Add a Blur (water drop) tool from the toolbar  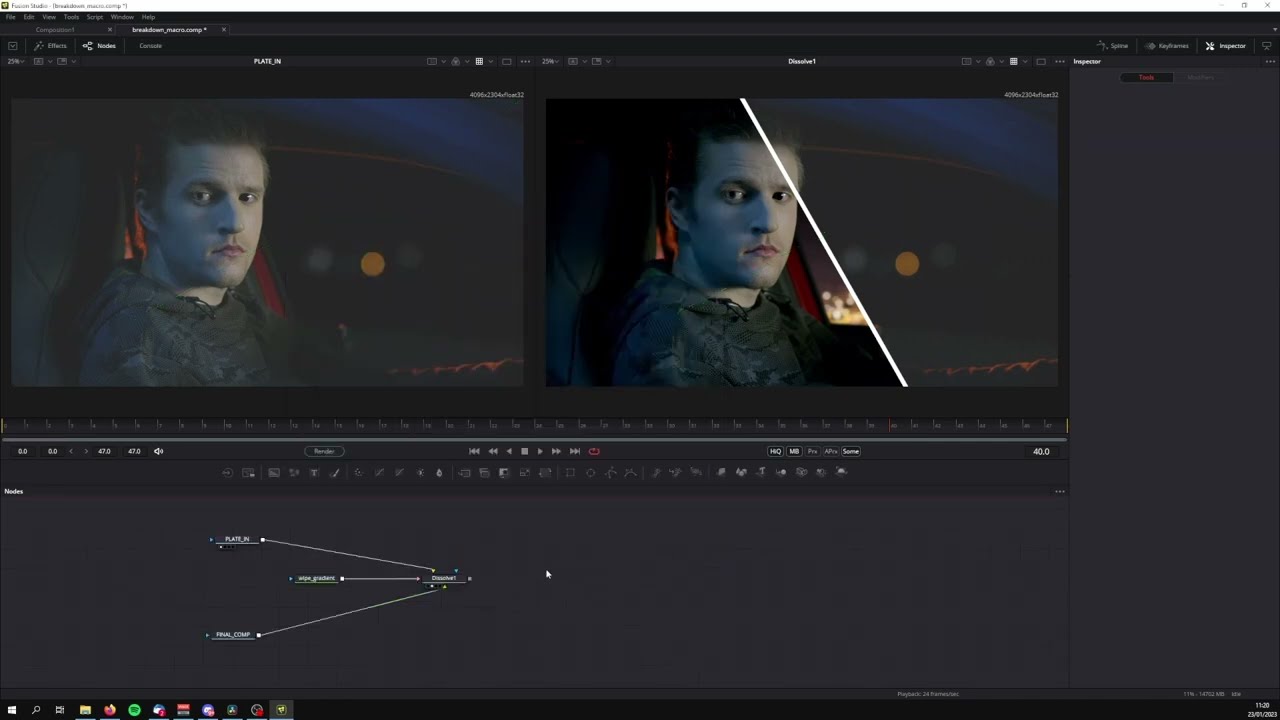tap(439, 472)
